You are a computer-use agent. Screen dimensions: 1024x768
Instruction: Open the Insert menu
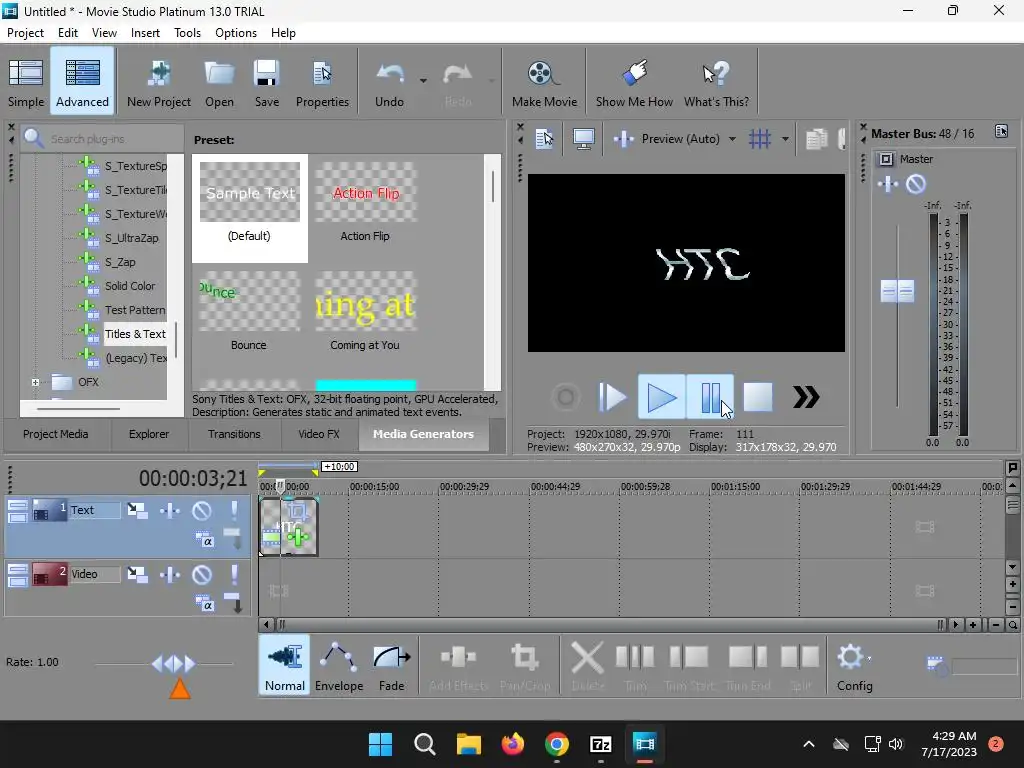[x=145, y=33]
